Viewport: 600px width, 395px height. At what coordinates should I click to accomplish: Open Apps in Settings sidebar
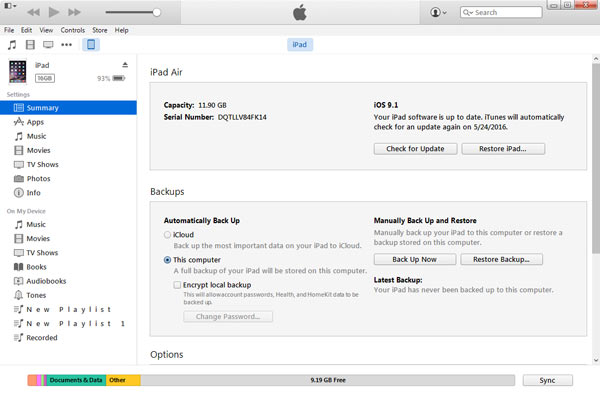coord(68,122)
